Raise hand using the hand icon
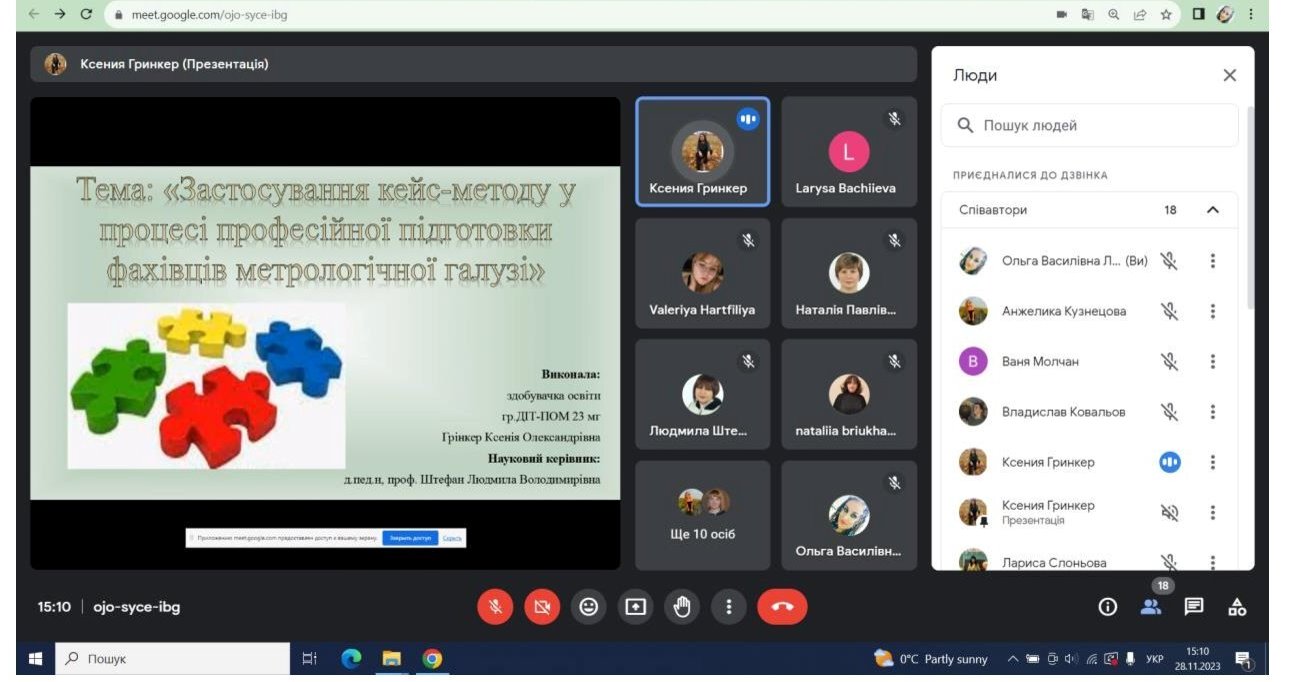 (682, 607)
